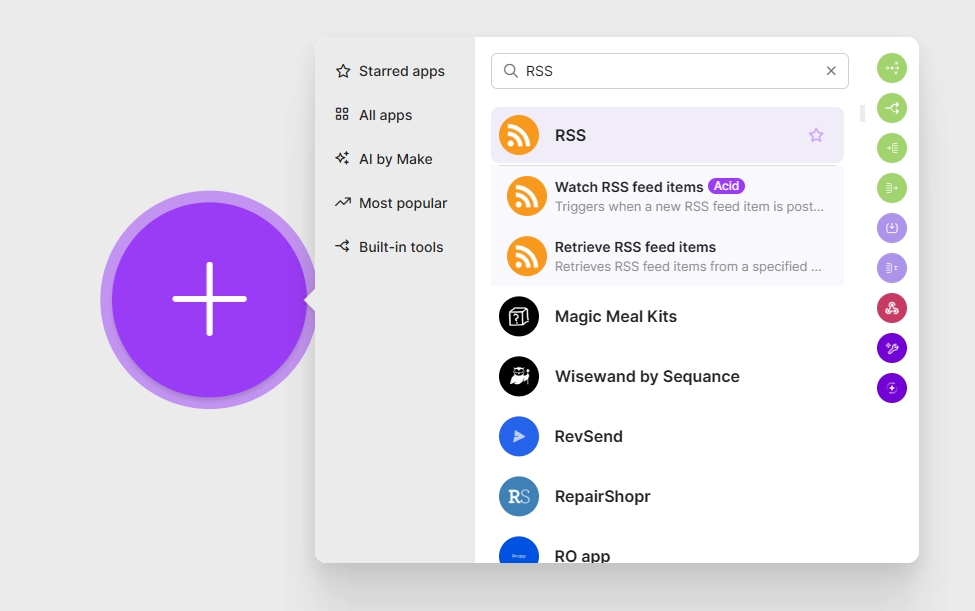Open the Magic Meal Kits app
The image size is (975, 611).
(x=667, y=316)
